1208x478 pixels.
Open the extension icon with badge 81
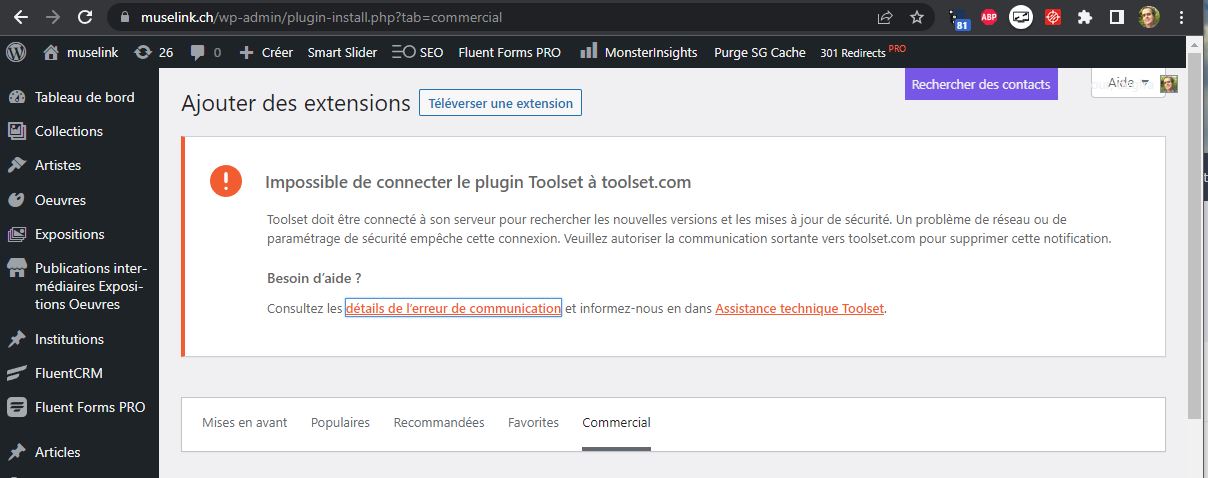(958, 19)
